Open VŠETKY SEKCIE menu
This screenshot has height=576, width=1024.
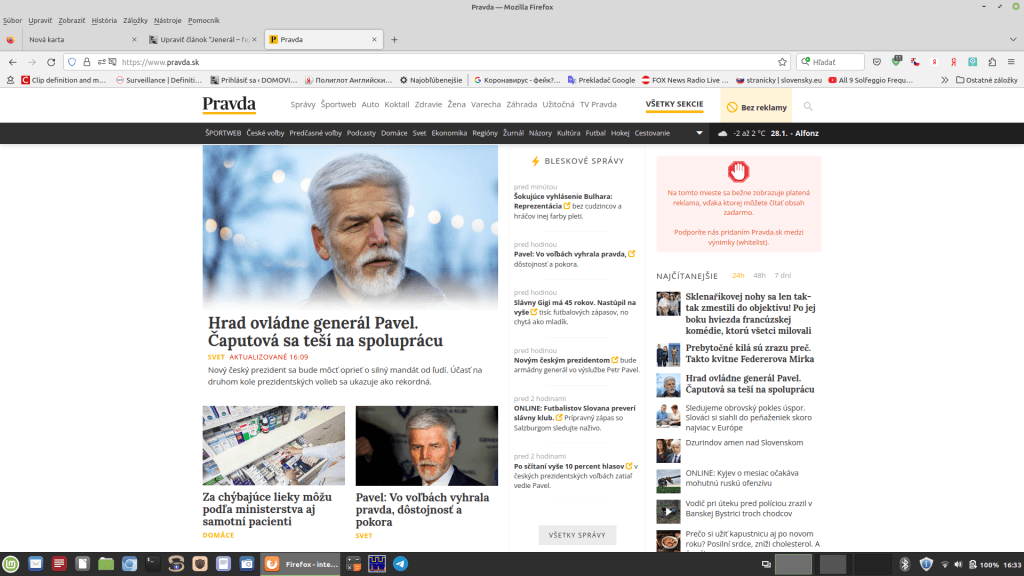[675, 105]
